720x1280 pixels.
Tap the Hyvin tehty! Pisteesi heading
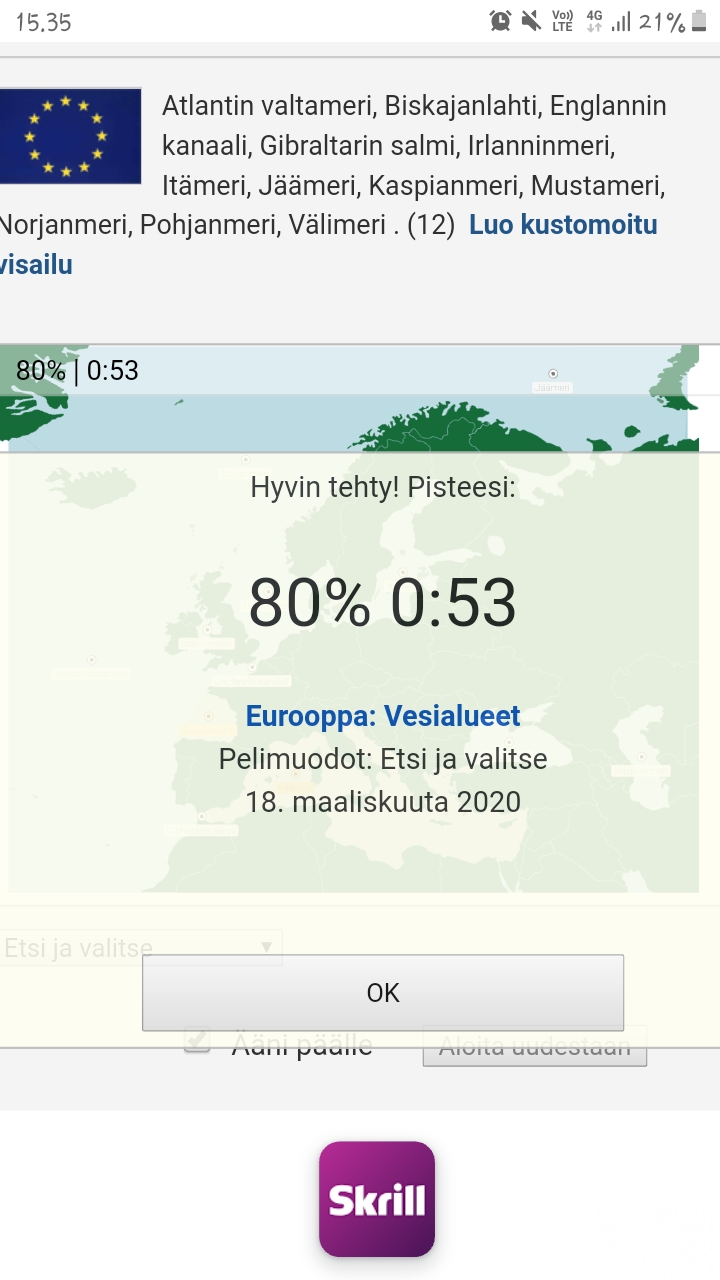point(383,488)
